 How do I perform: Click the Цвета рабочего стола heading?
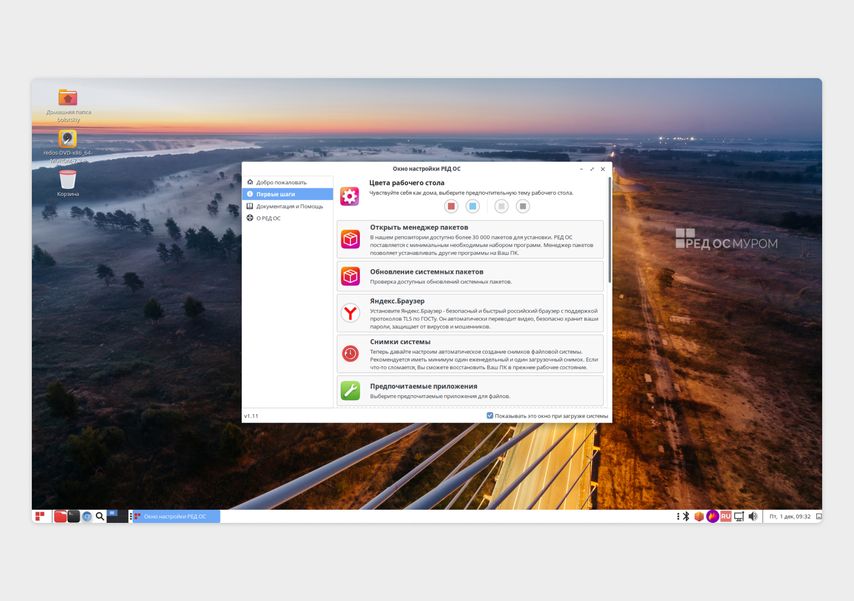407,183
